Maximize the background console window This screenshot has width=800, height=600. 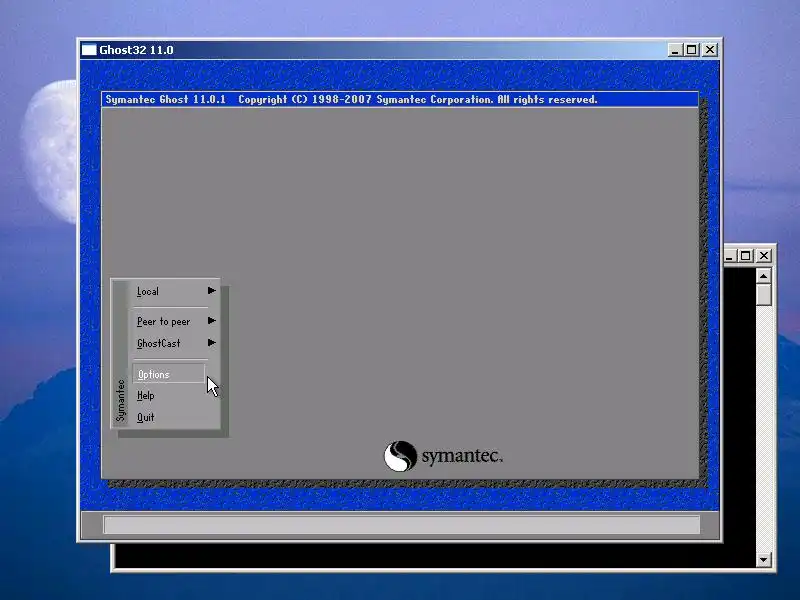[x=745, y=256]
